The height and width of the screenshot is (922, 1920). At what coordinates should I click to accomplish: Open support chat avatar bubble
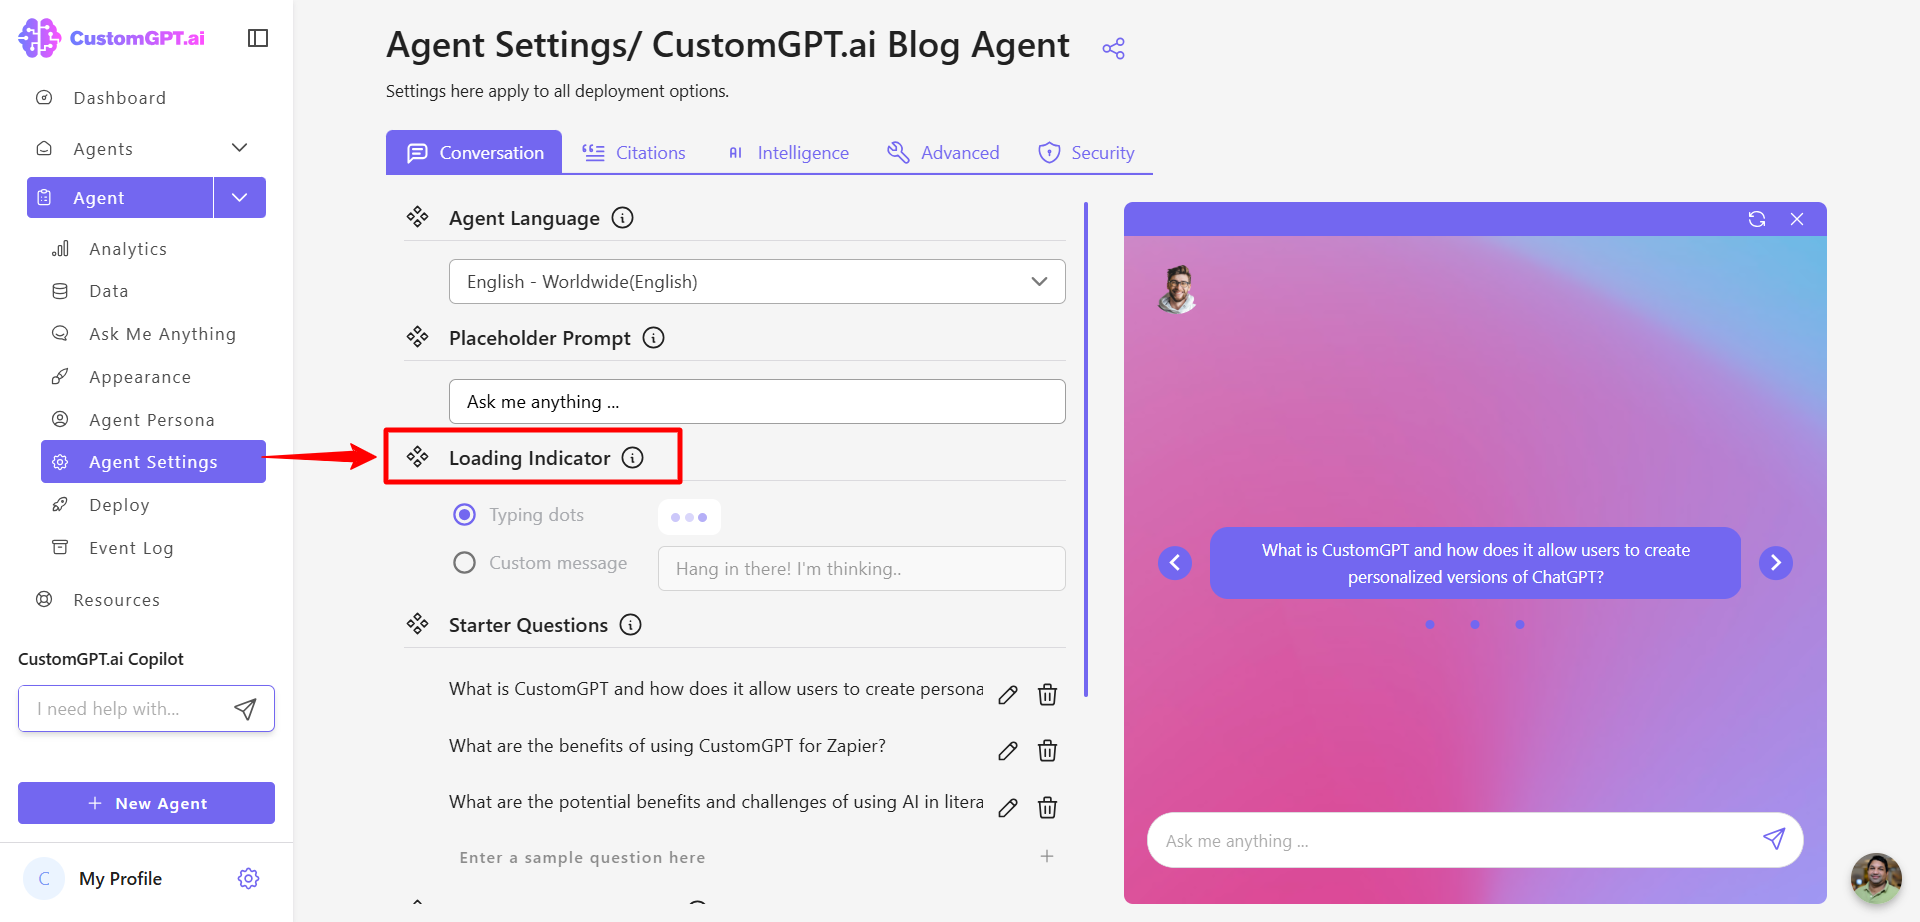1876,878
